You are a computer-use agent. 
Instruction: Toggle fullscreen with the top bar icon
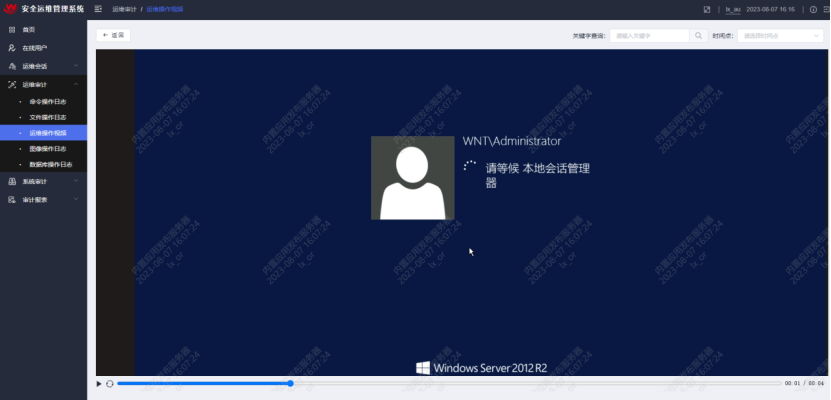click(x=706, y=10)
